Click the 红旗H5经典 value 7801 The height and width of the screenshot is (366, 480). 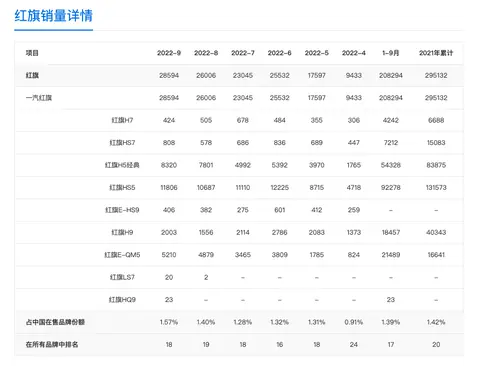[206, 165]
